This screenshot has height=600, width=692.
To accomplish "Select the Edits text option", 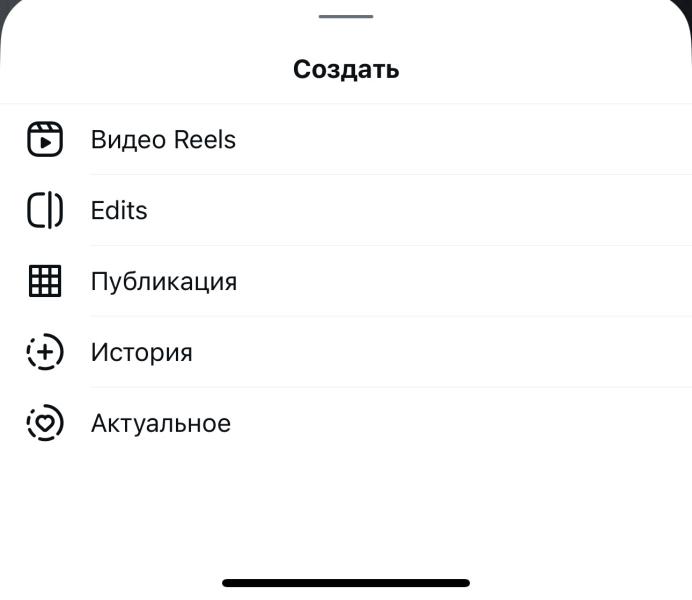I will [x=119, y=211].
